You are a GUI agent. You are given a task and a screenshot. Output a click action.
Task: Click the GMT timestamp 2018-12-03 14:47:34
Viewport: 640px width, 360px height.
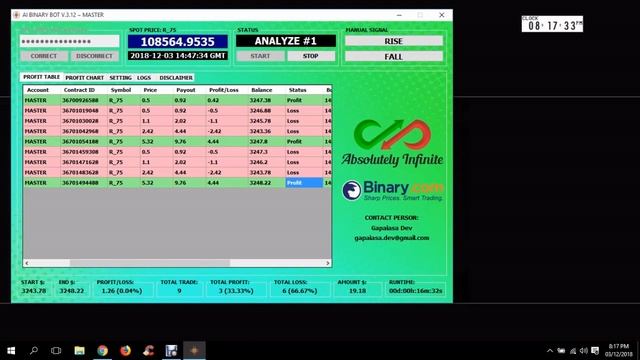pyautogui.click(x=178, y=56)
